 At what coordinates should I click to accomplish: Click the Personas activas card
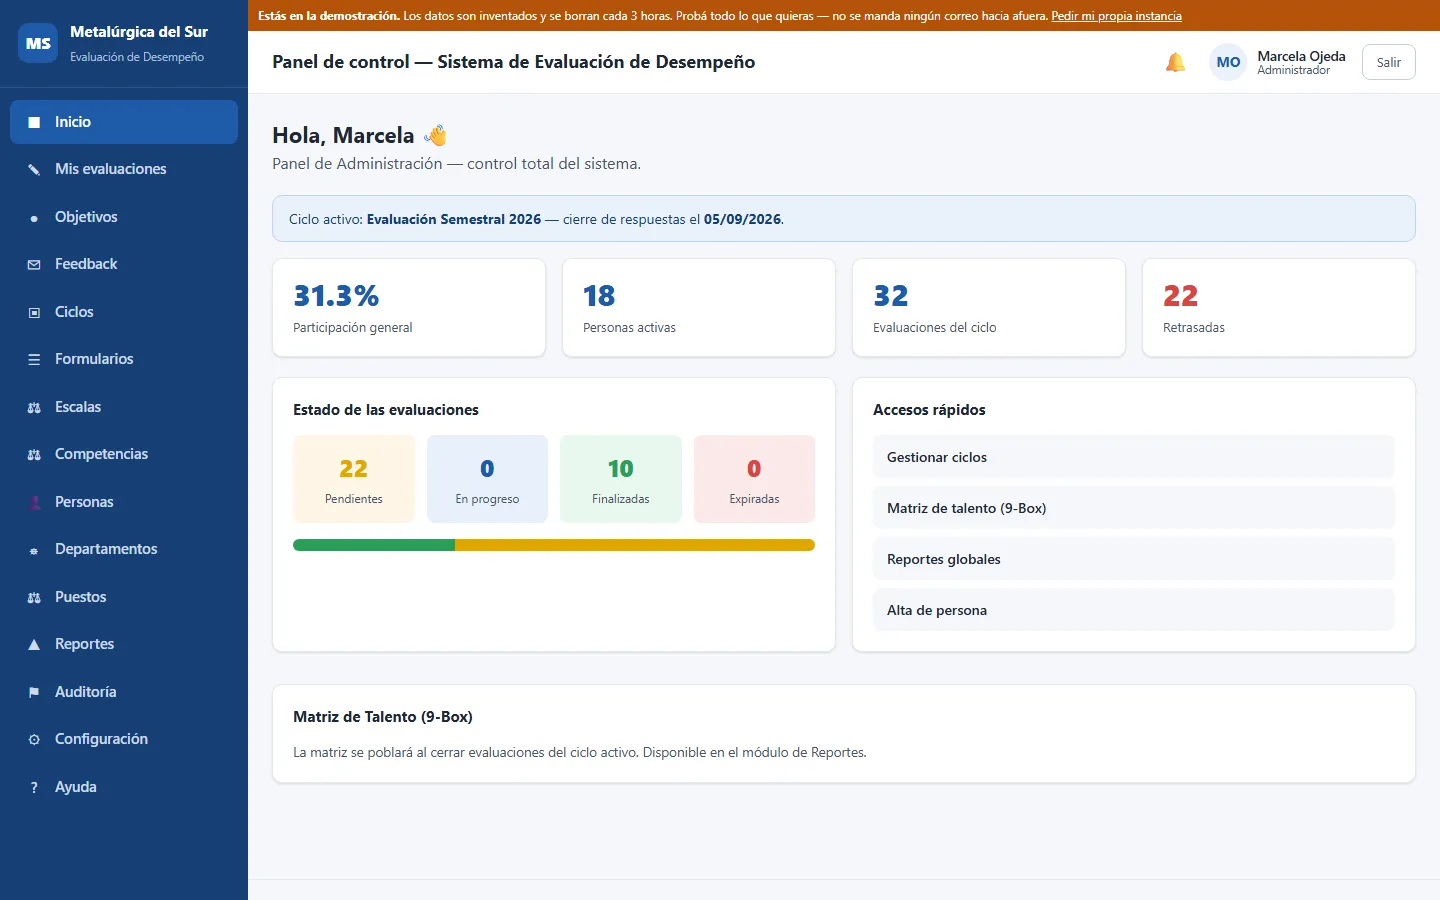(x=699, y=308)
